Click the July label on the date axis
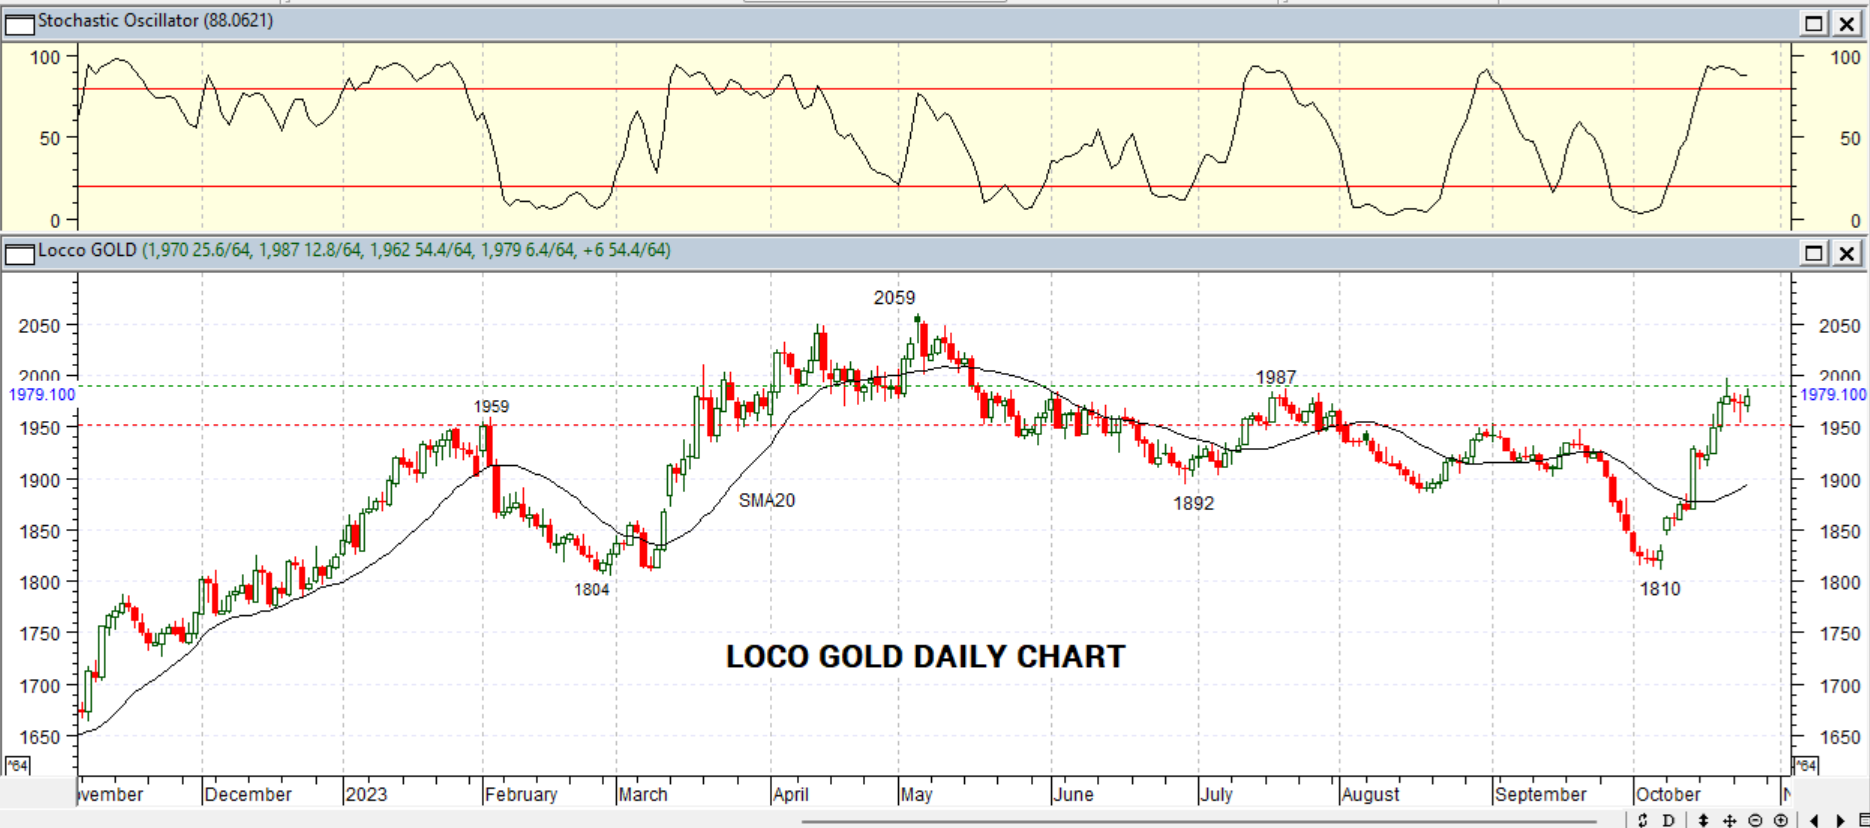The width and height of the screenshot is (1870, 828). click(x=1216, y=794)
